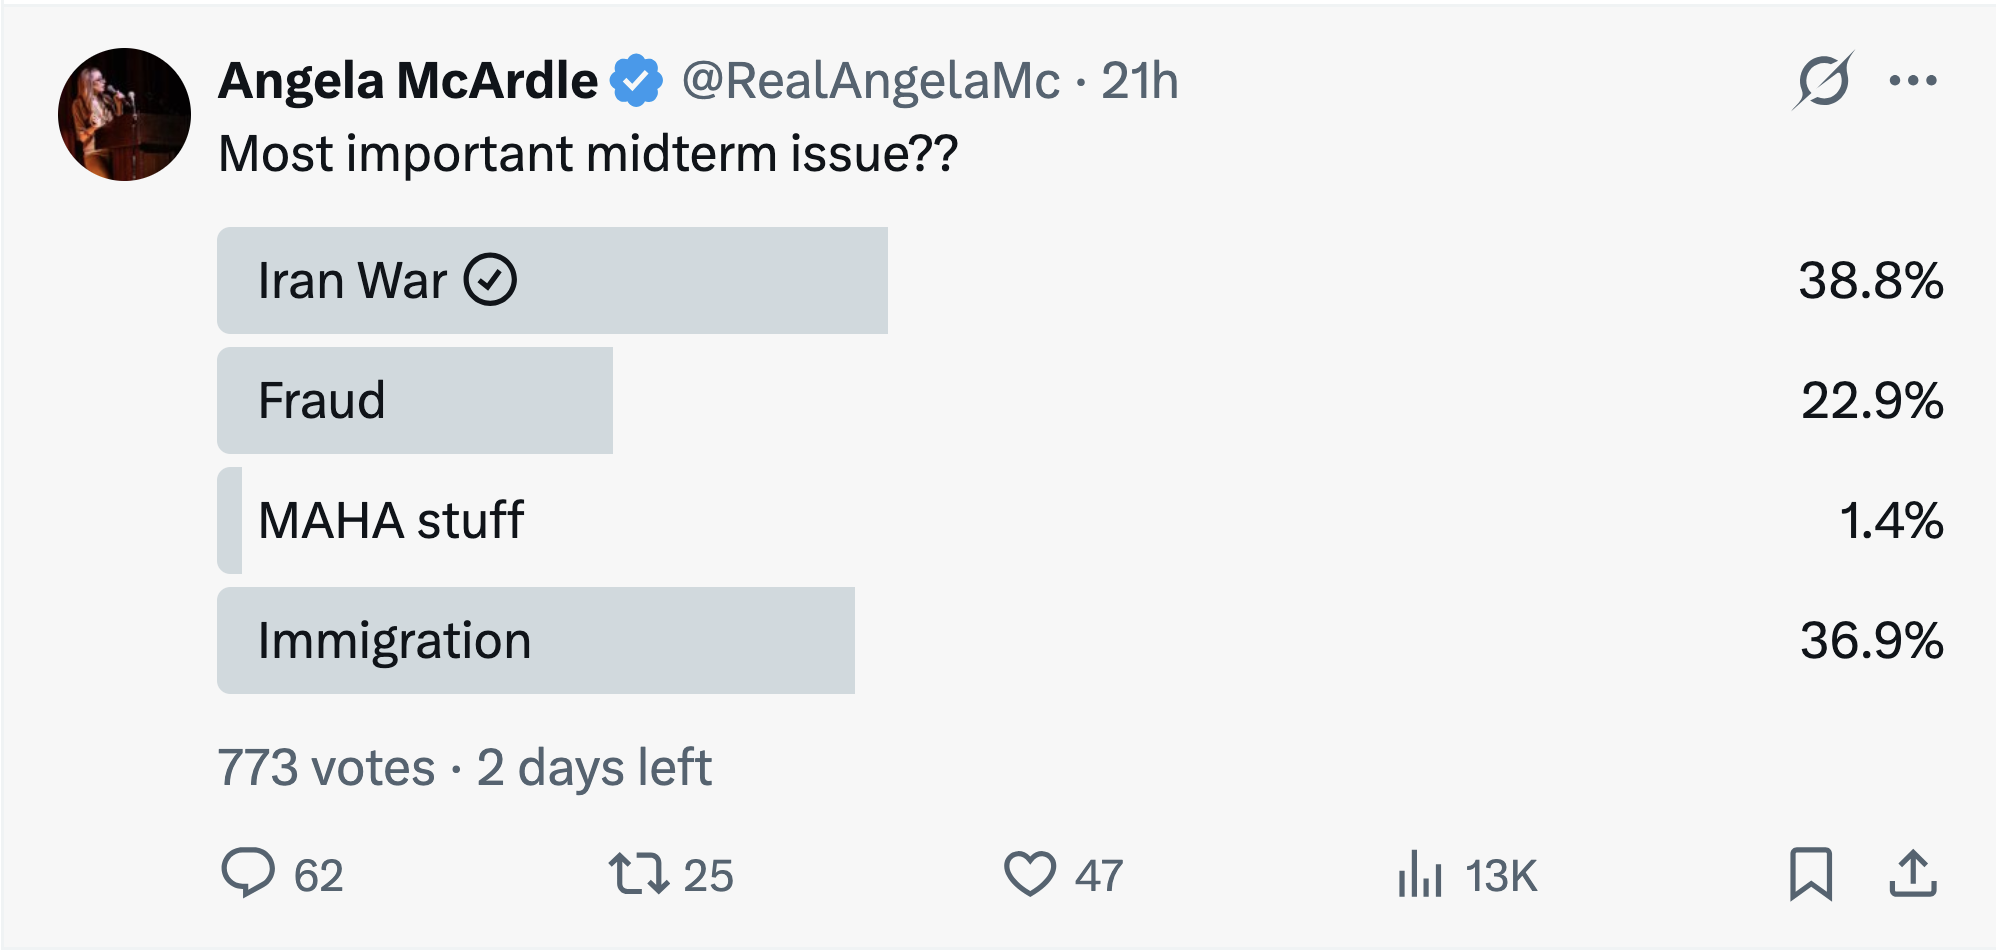Choose the MAHA stuff poll option
Image resolution: width=1996 pixels, height=950 pixels.
click(391, 521)
